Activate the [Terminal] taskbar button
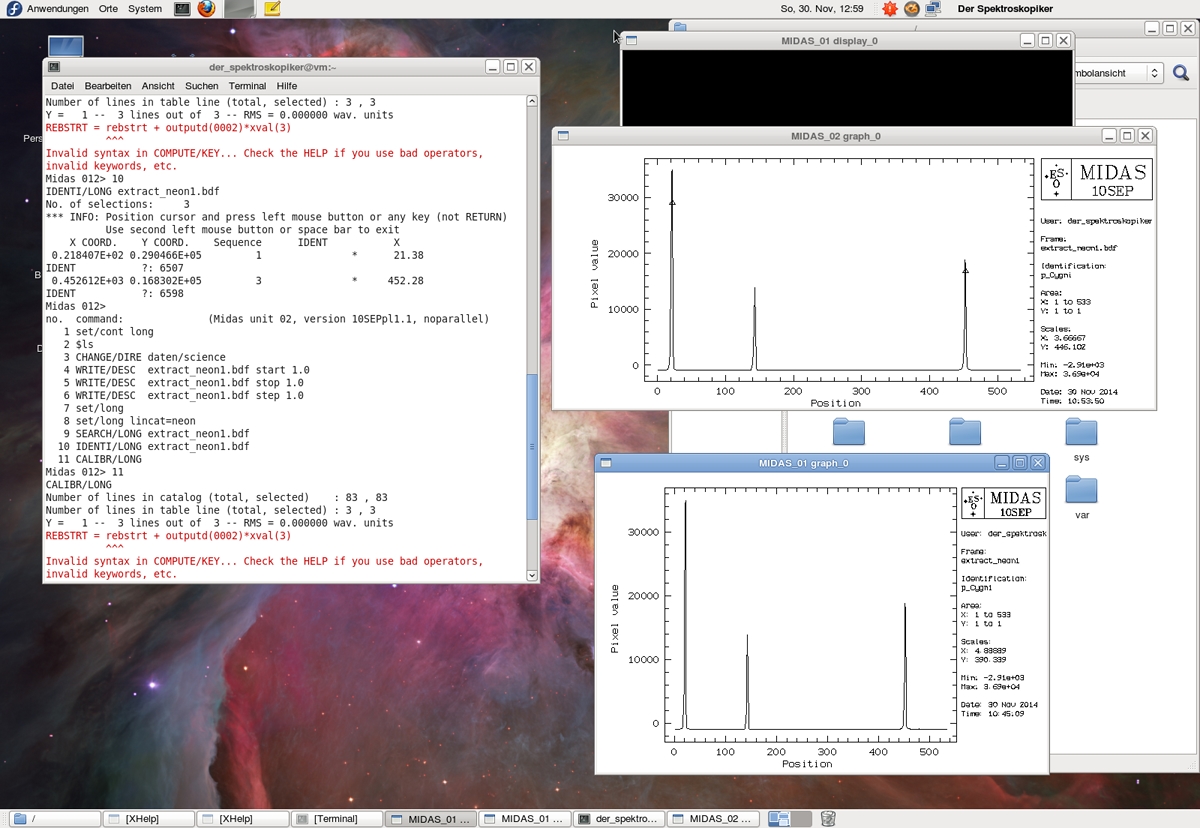 point(338,819)
